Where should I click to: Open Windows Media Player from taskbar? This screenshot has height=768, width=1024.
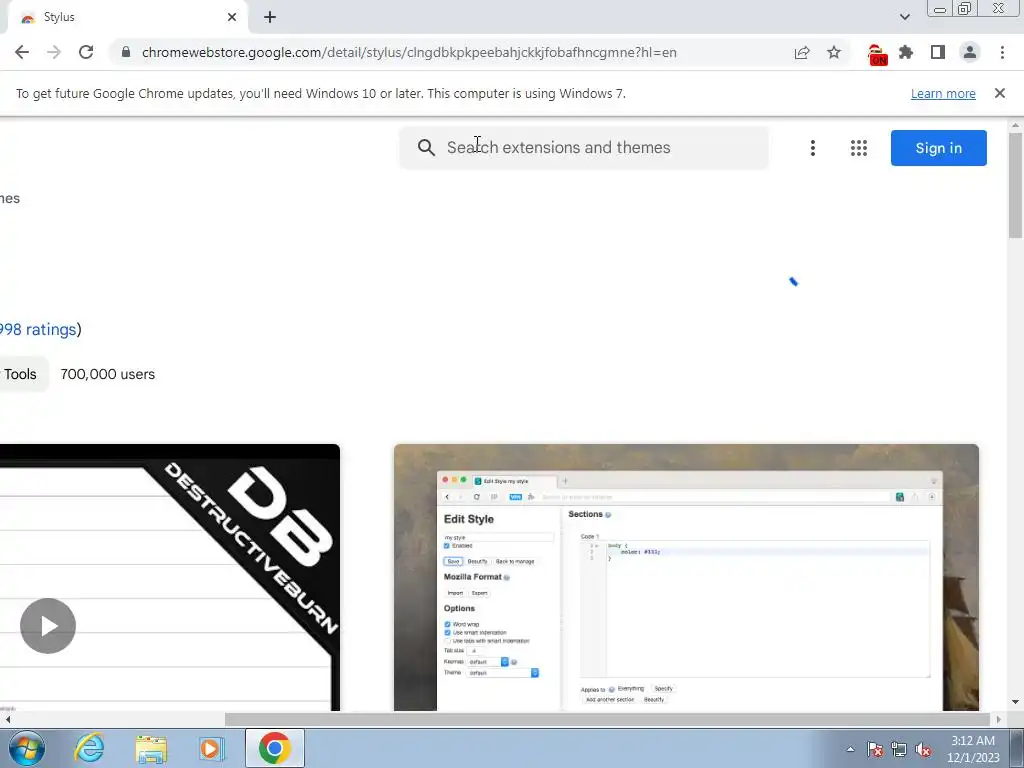click(x=212, y=748)
